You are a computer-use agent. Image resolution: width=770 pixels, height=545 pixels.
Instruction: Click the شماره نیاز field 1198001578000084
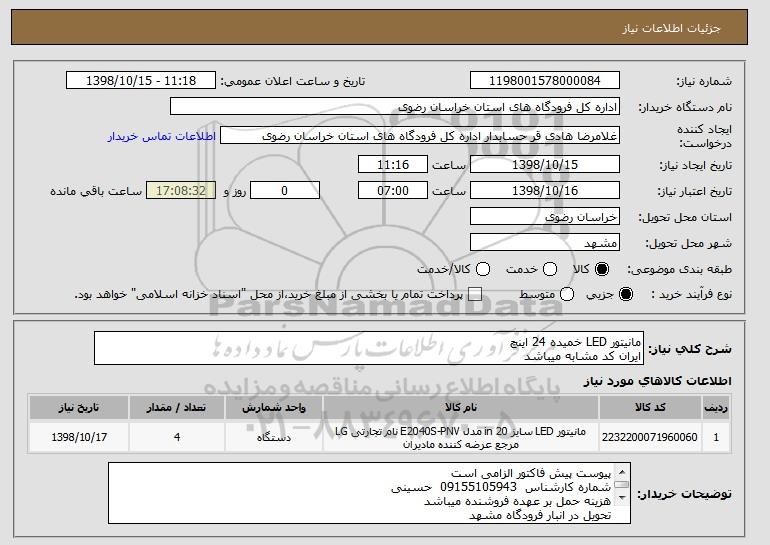coord(545,81)
